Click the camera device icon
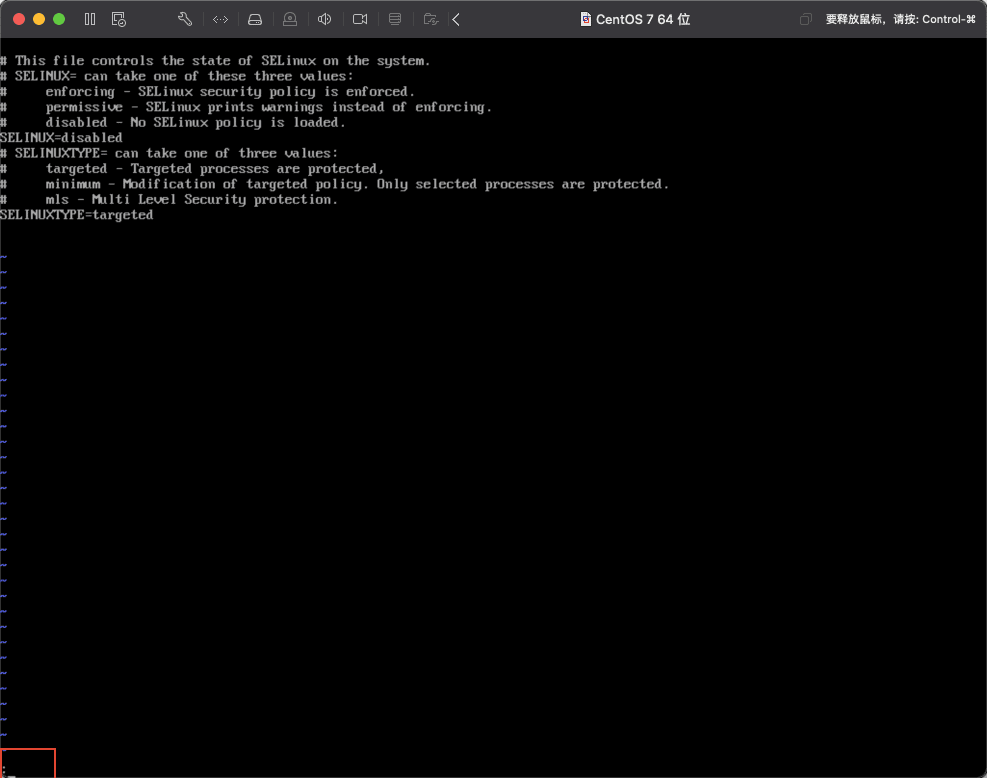 (360, 19)
